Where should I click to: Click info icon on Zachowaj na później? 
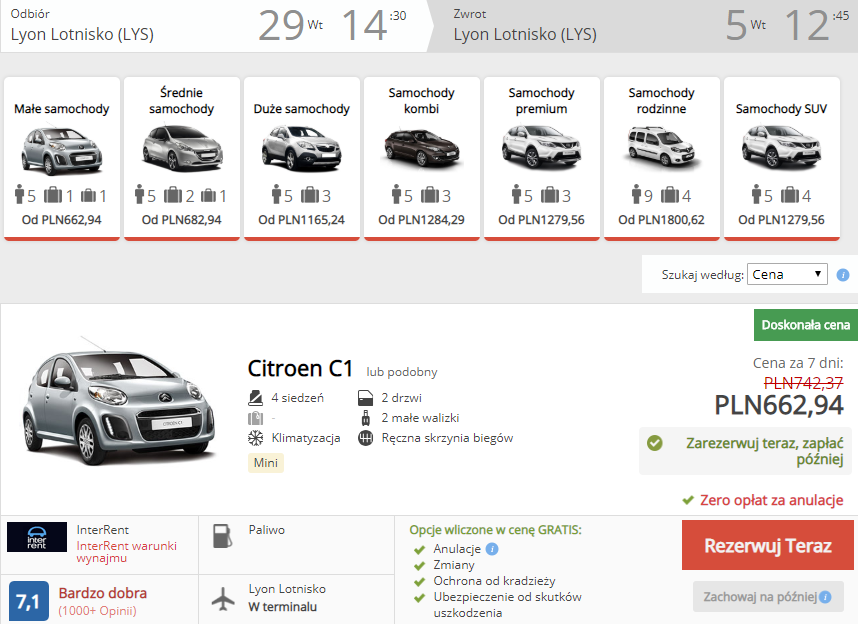[x=825, y=597]
